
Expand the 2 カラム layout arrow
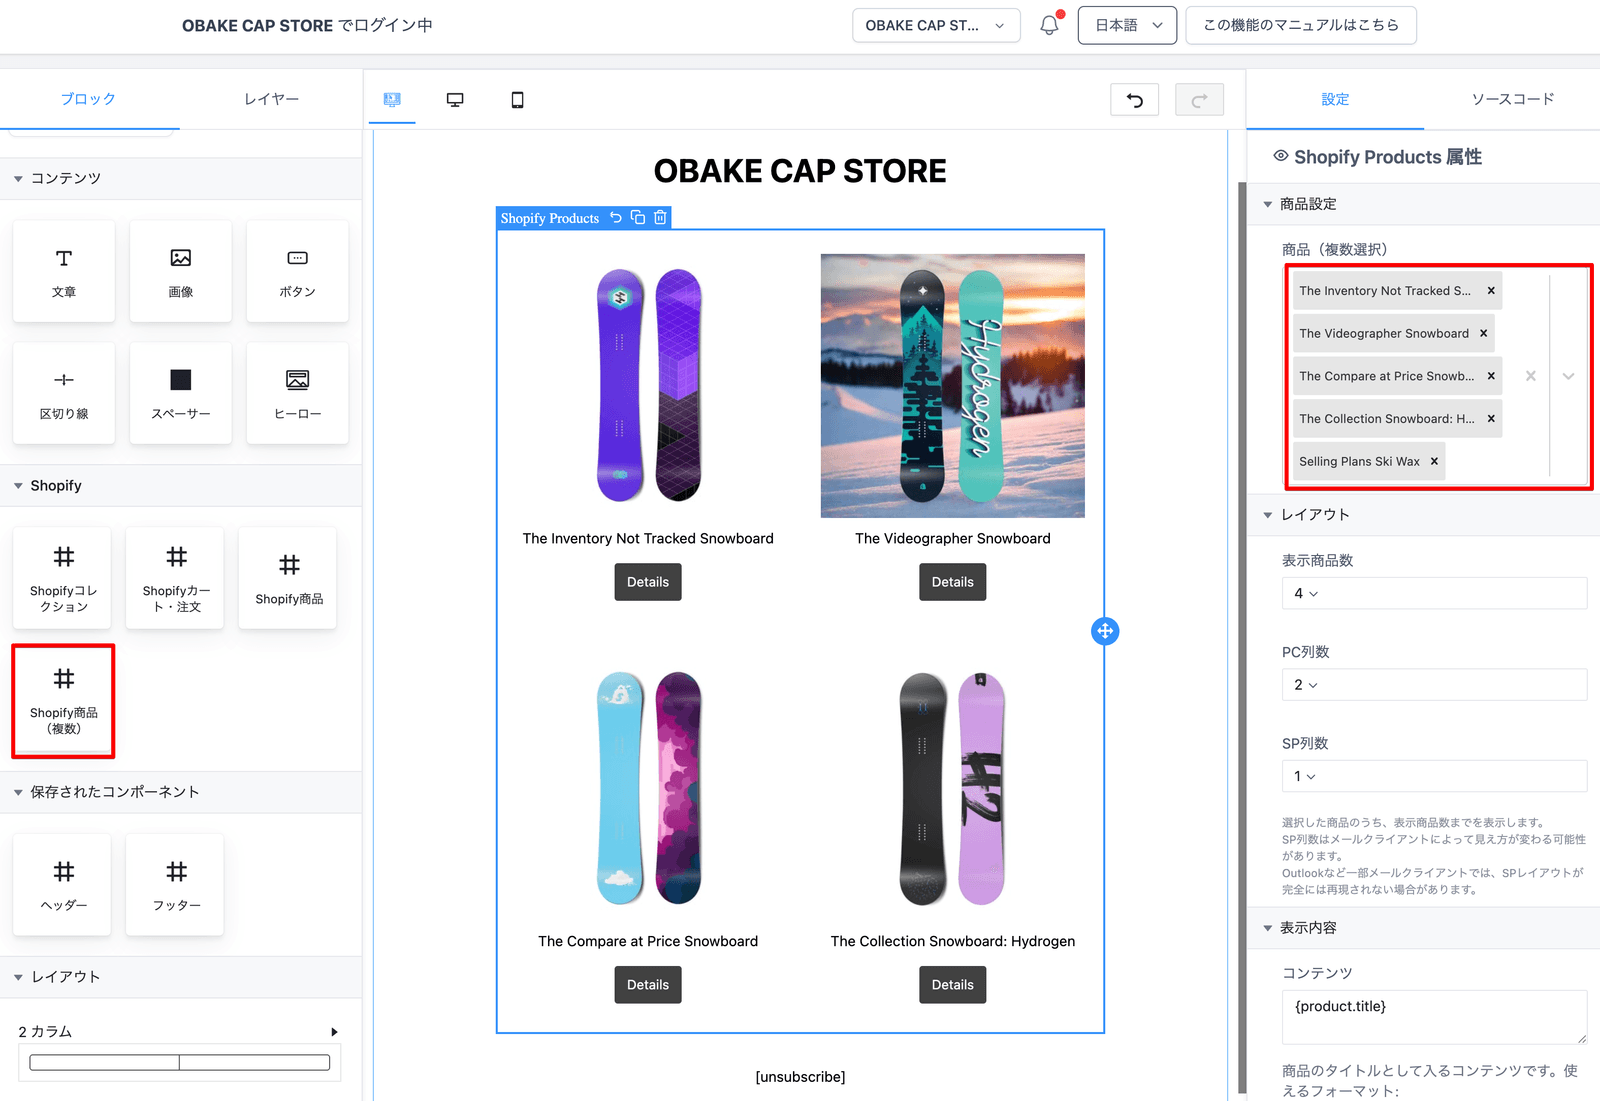click(334, 1032)
